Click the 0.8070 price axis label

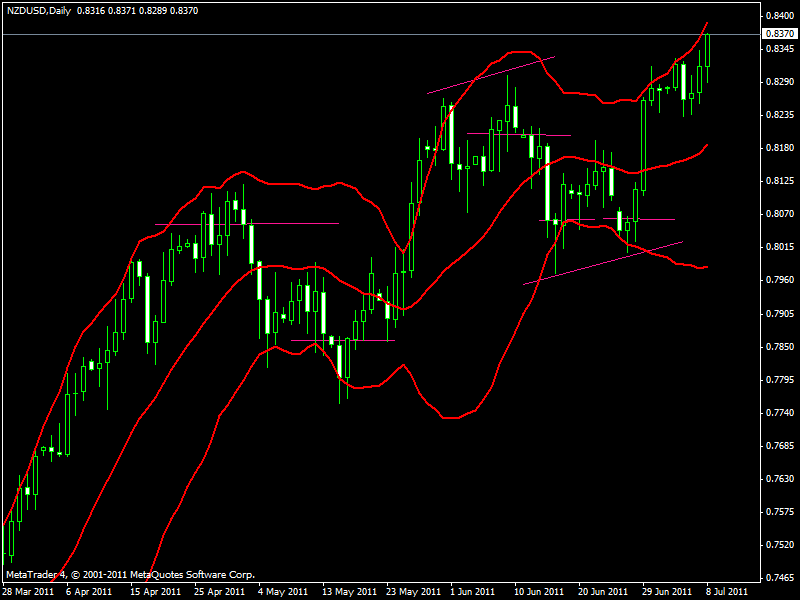(x=780, y=214)
